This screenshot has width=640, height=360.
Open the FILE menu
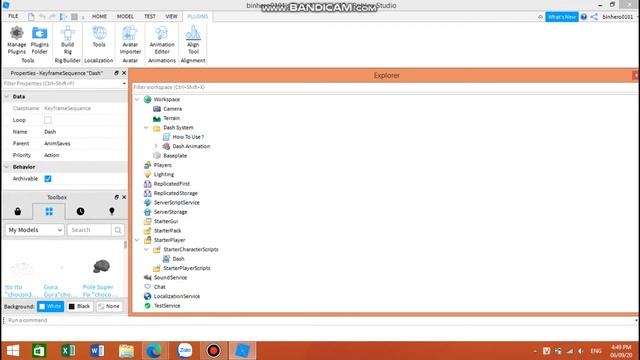click(13, 16)
